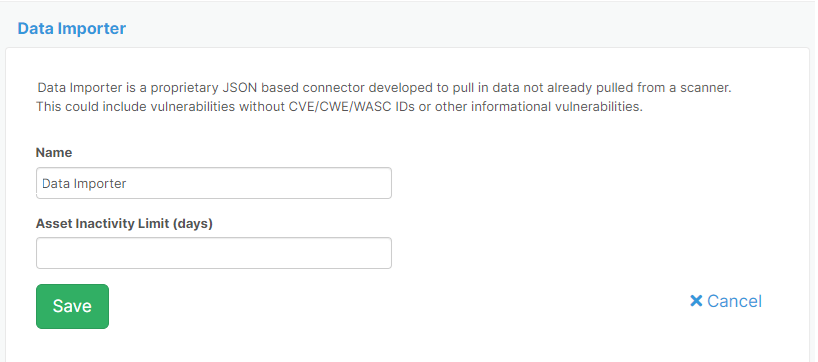Click '(days)' in the inactivity label
Viewport: 818px width, 362px height.
coord(193,224)
